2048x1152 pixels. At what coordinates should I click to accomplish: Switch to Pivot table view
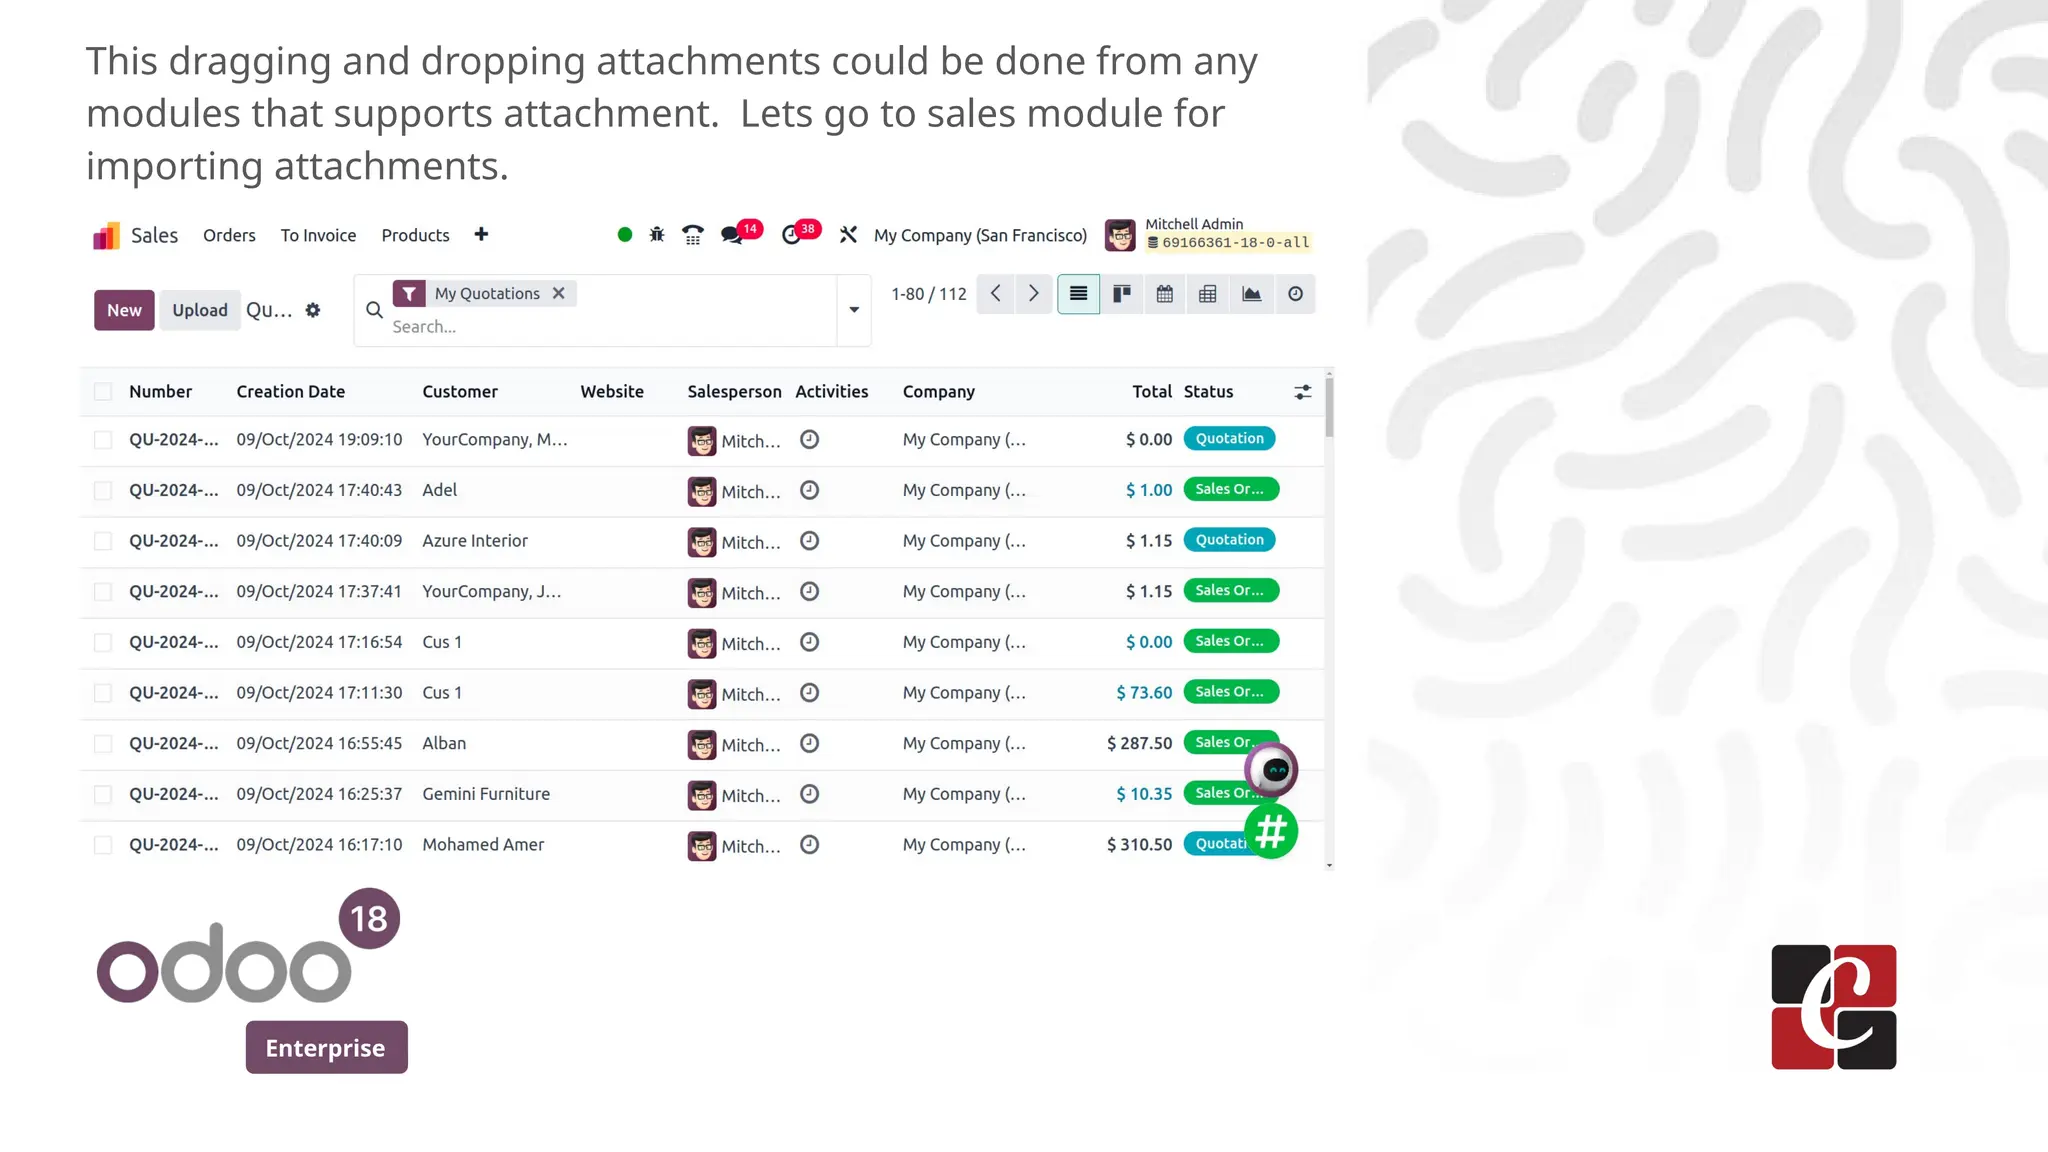pos(1208,294)
